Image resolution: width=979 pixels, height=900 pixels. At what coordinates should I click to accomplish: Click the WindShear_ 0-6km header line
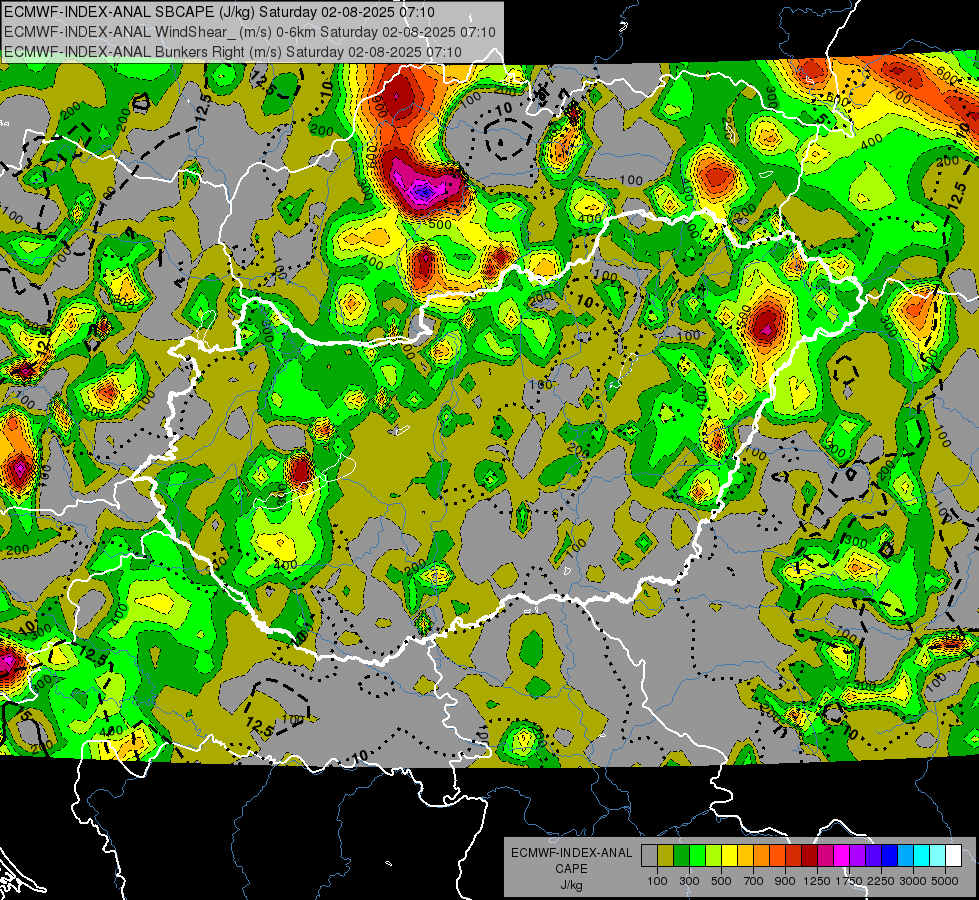(x=250, y=32)
